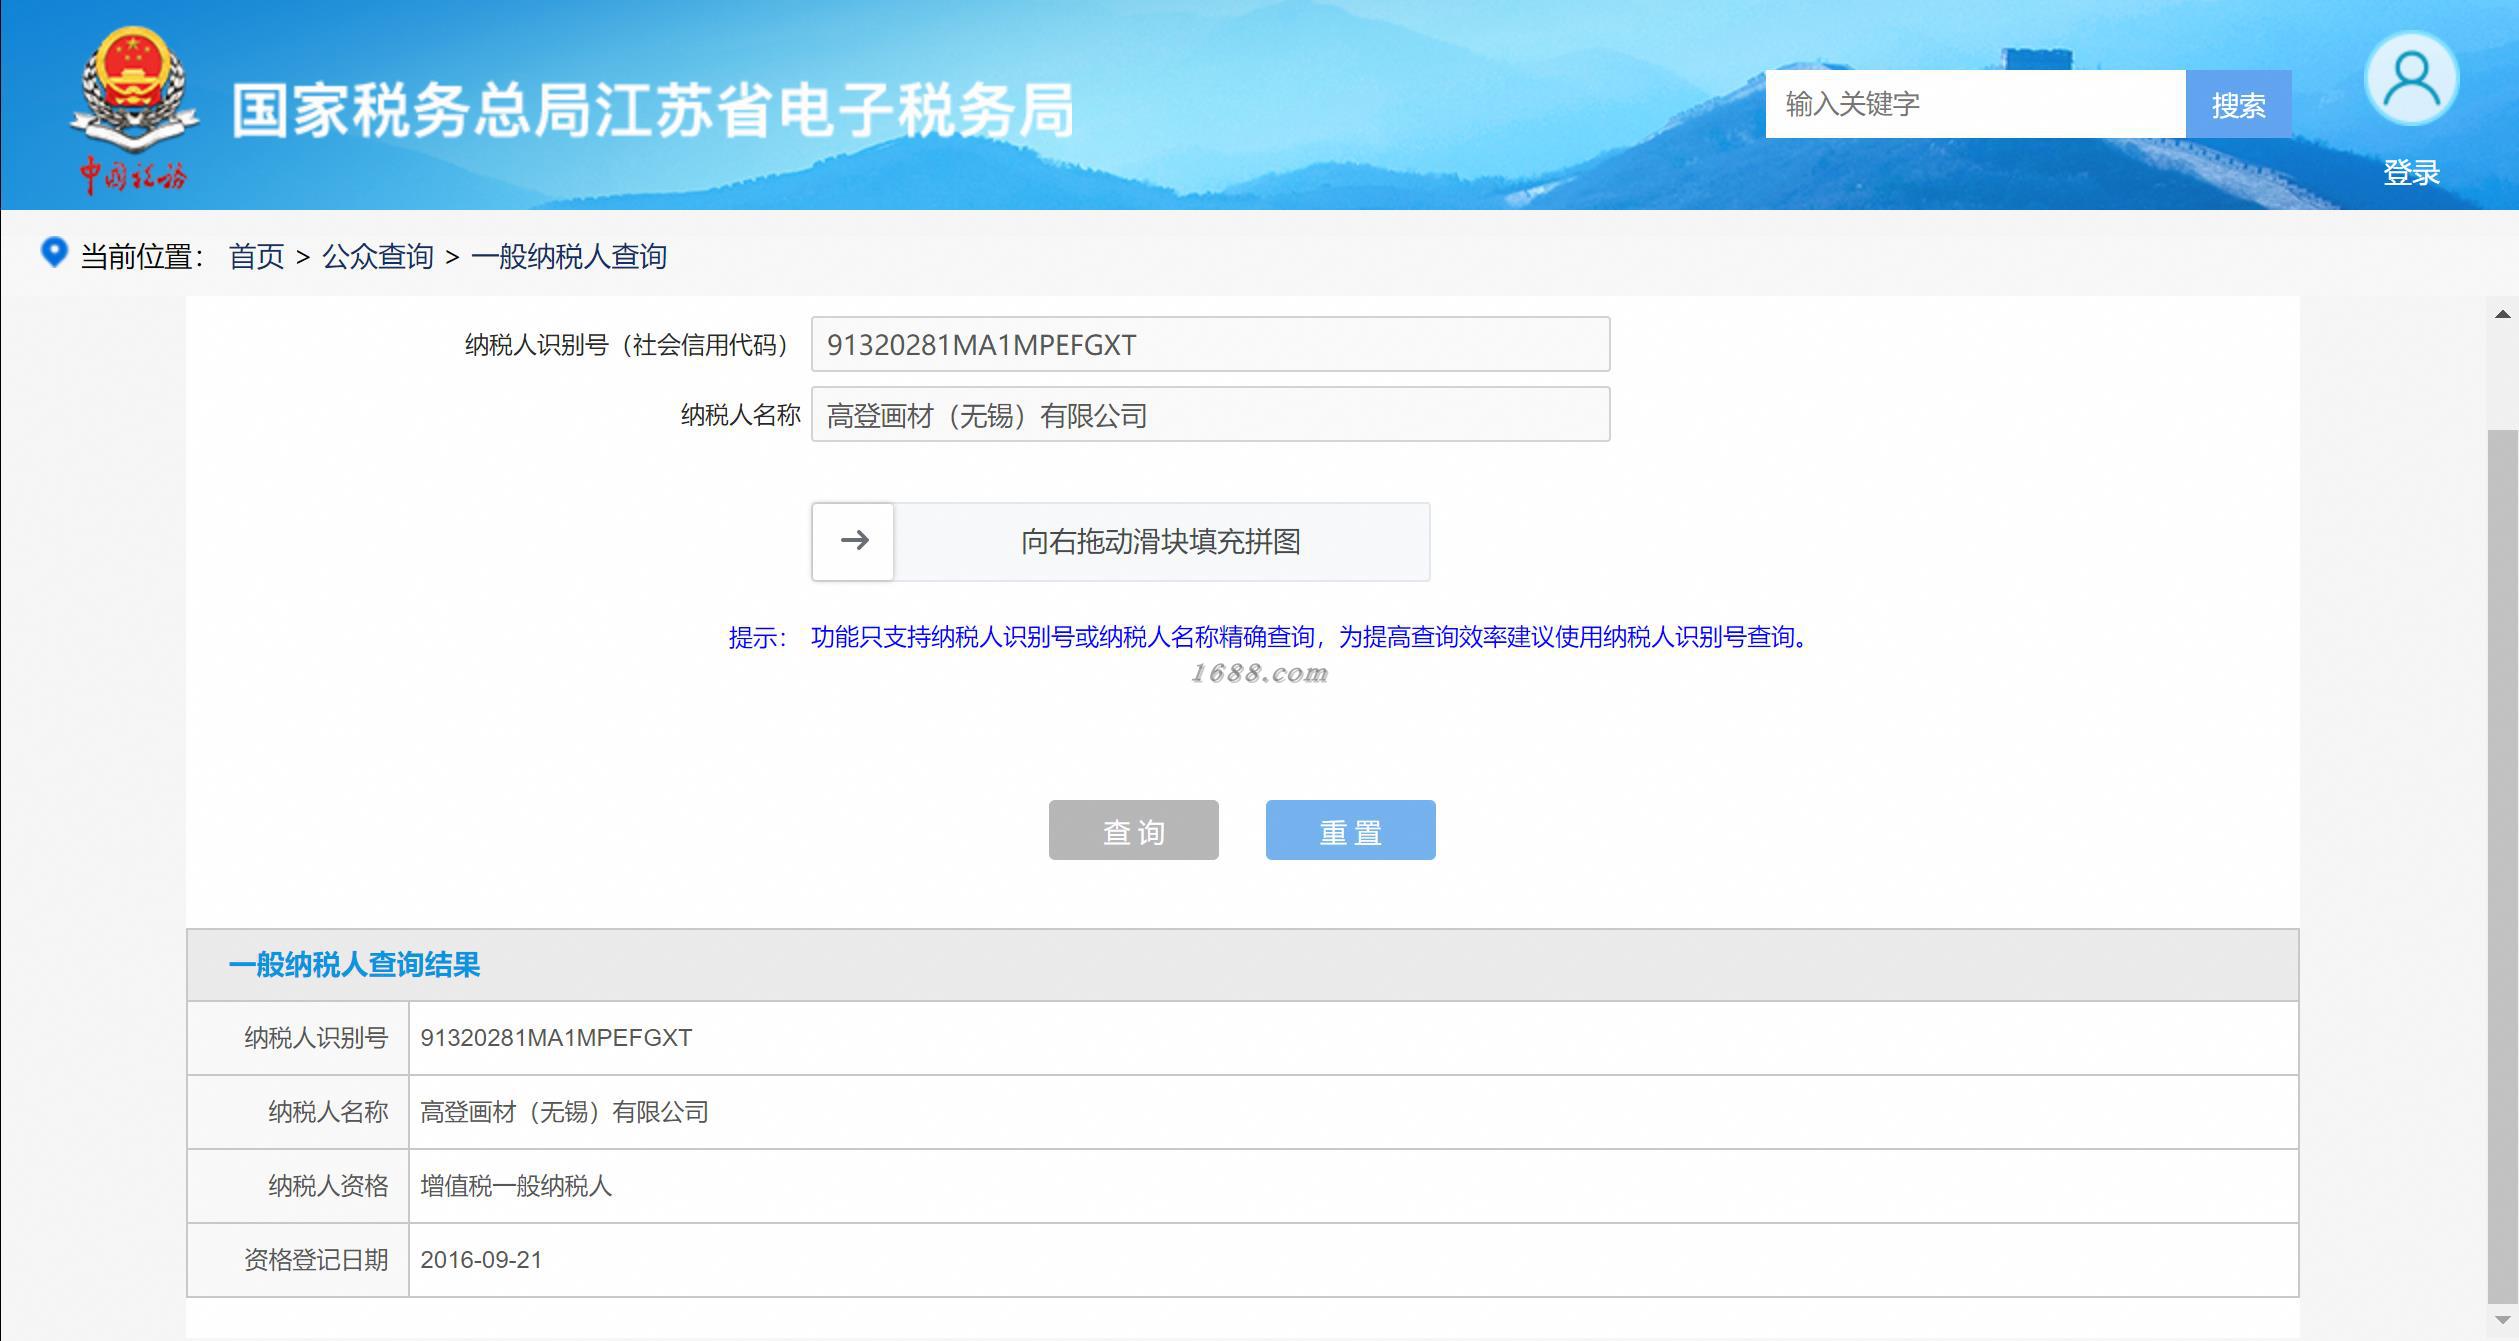Click scrollbar down arrow
2519x1341 pixels.
[x=2502, y=1320]
